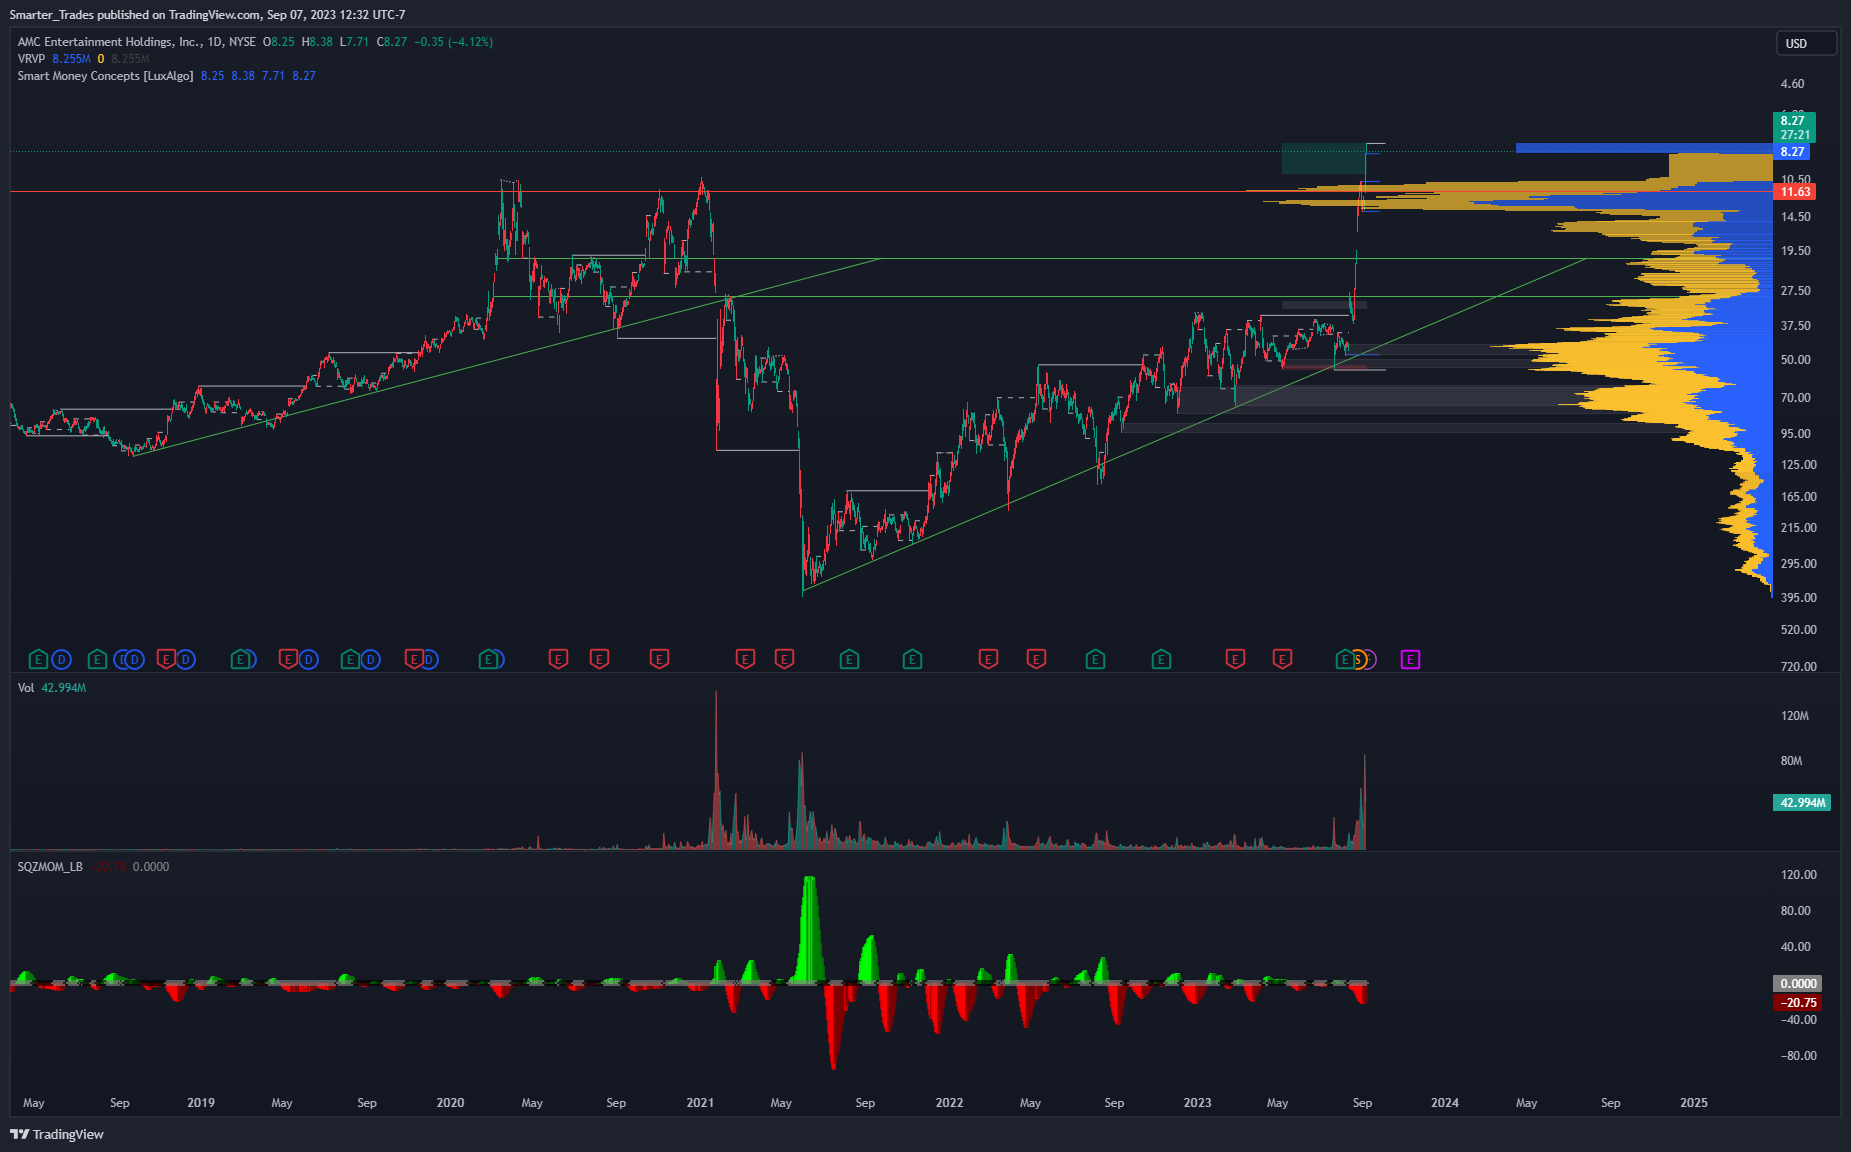Click the 2021 label on the time axis
The width and height of the screenshot is (1851, 1152).
[700, 1103]
